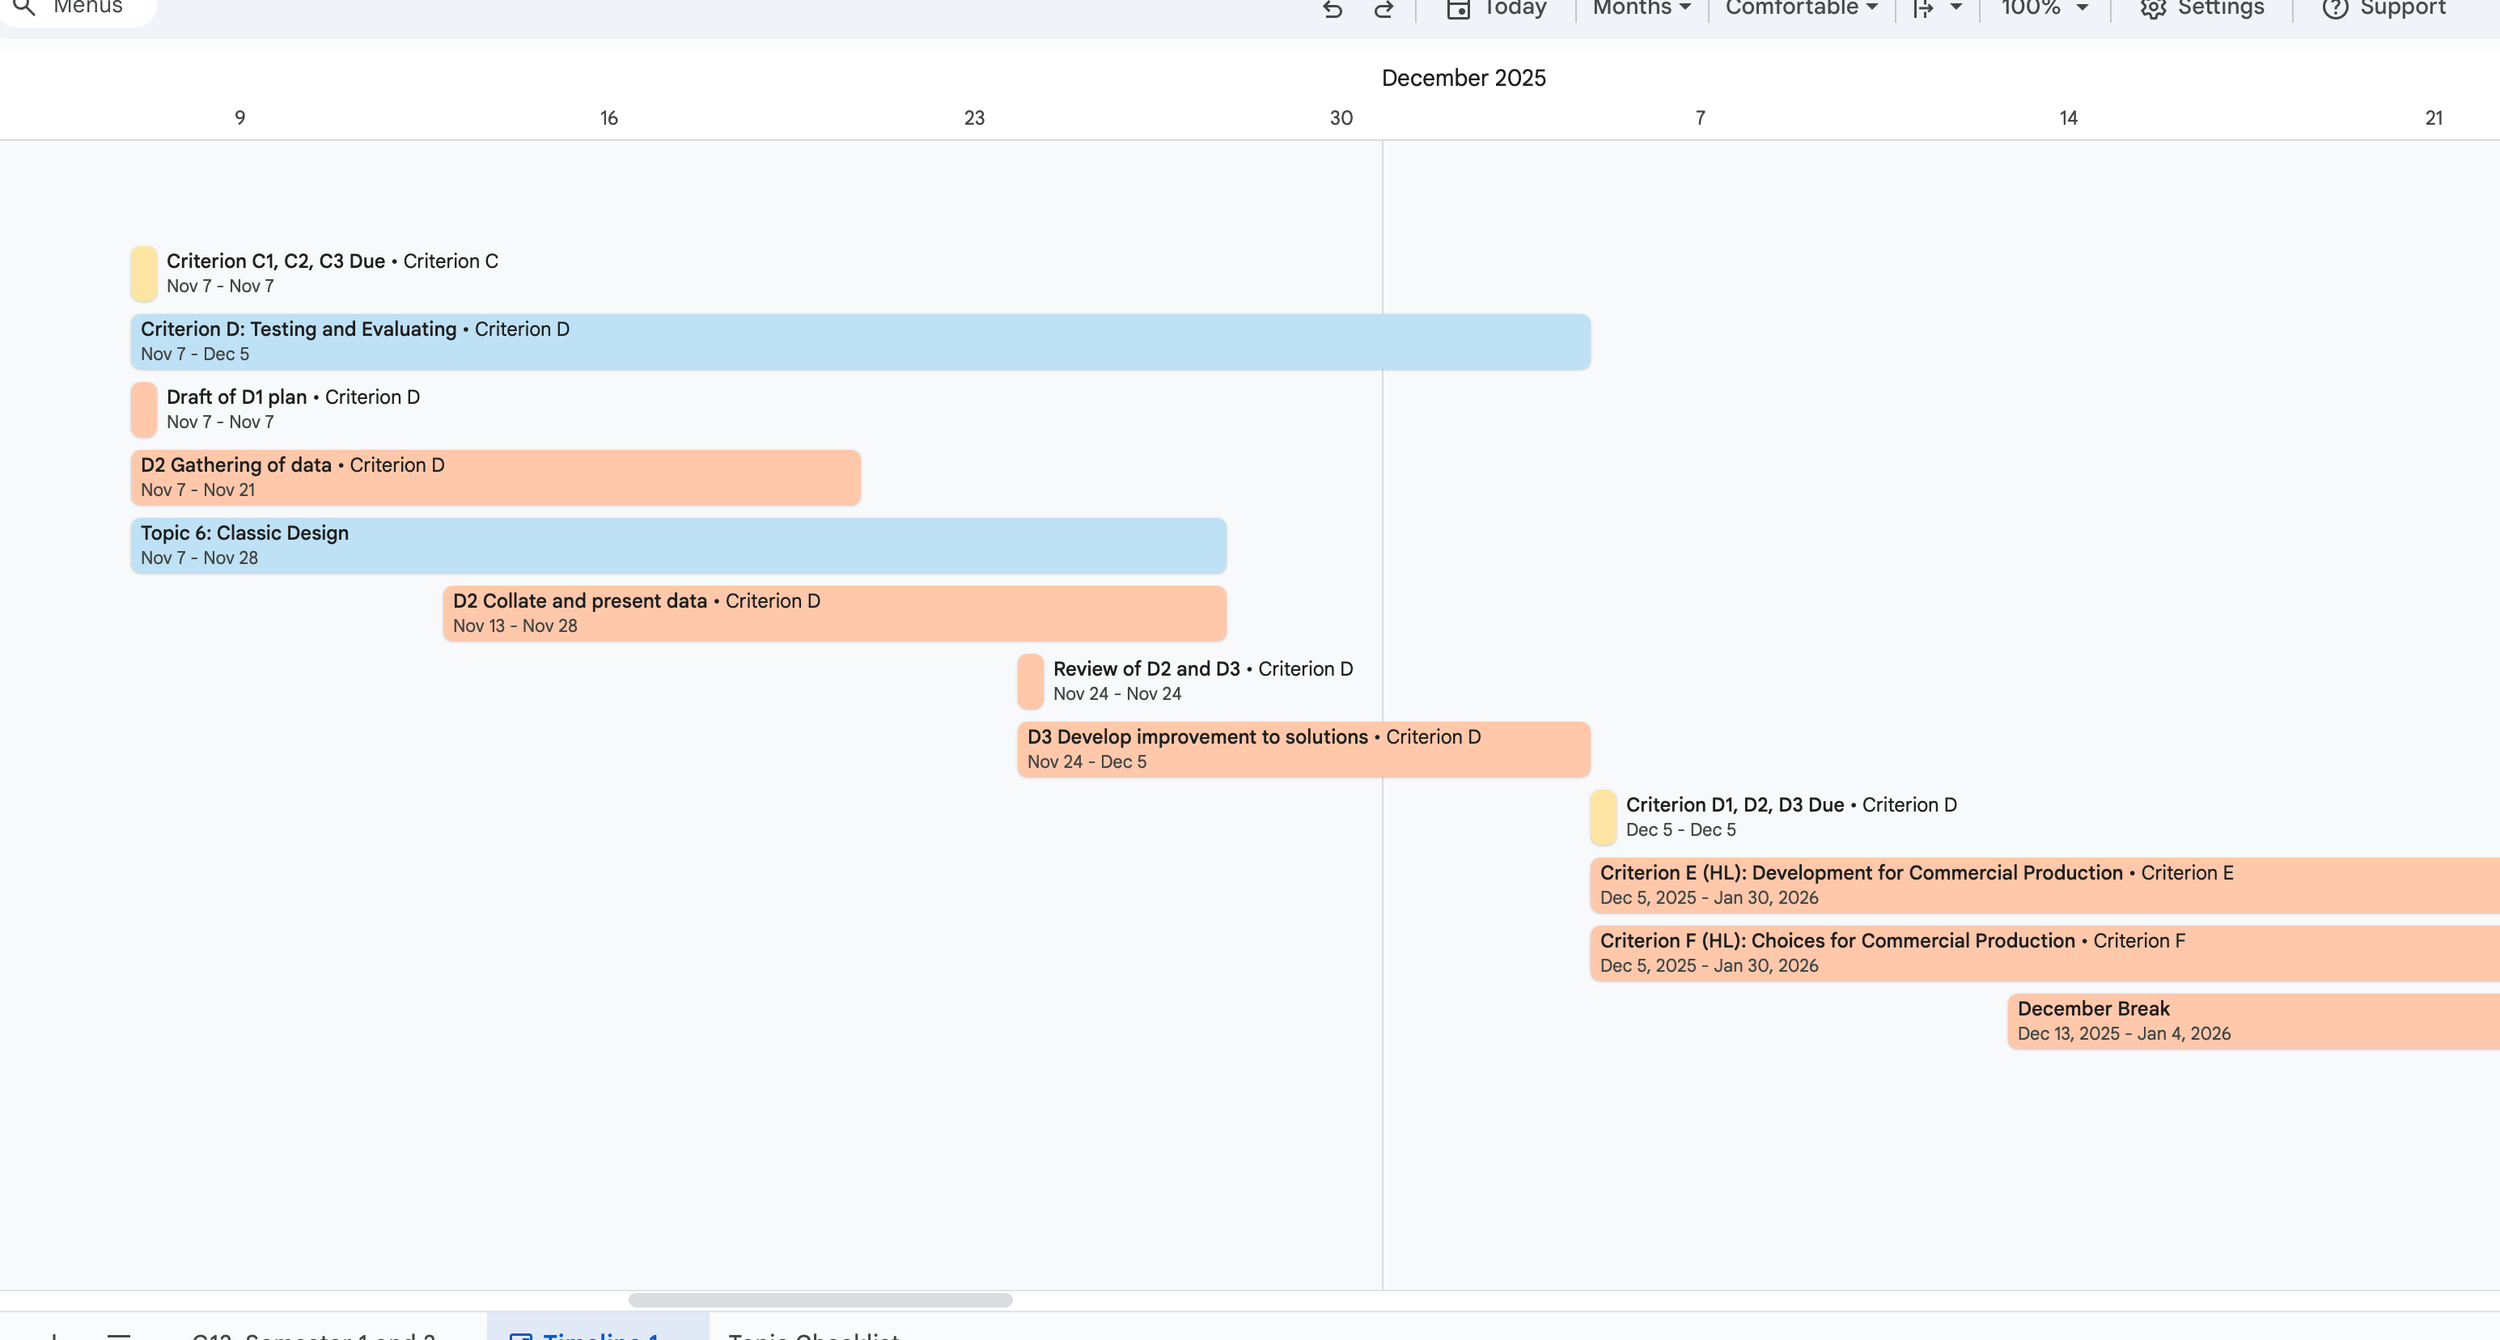Click the Support question mark icon
This screenshot has height=1340, width=2500.
pyautogui.click(x=2334, y=9)
